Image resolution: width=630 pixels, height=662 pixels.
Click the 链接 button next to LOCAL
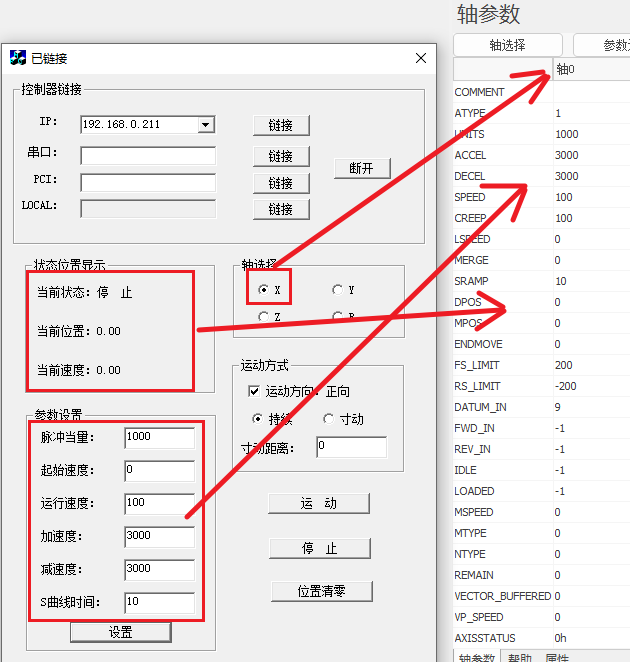281,209
